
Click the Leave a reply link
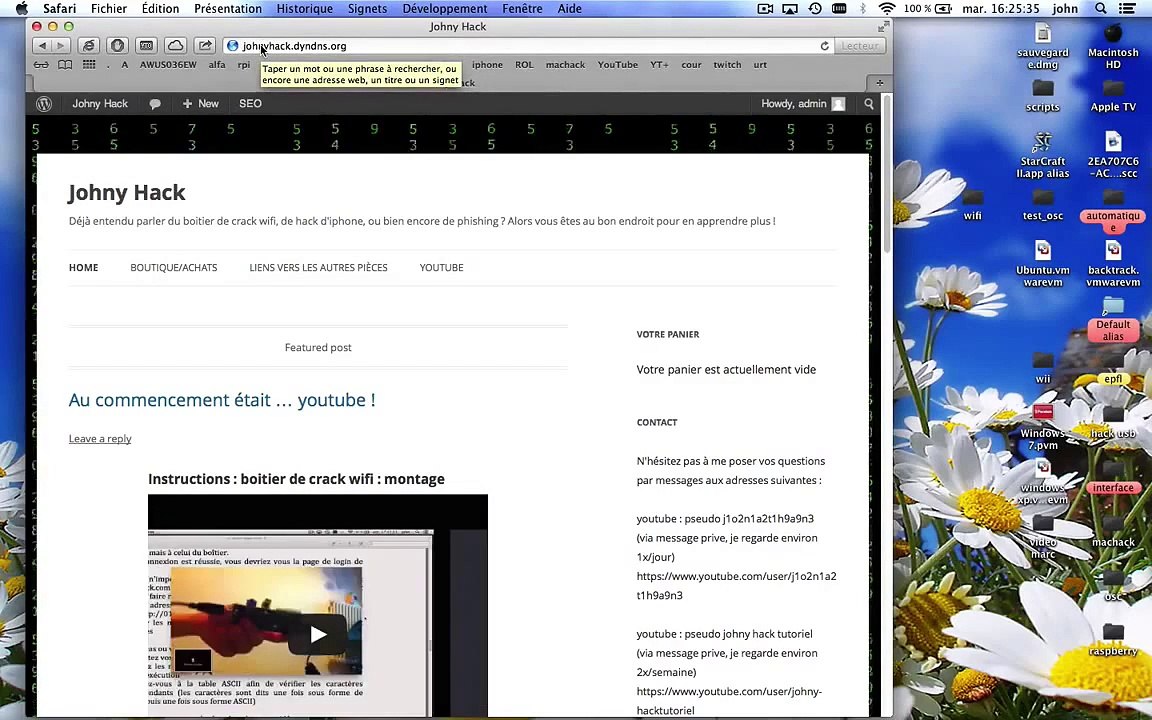[100, 439]
